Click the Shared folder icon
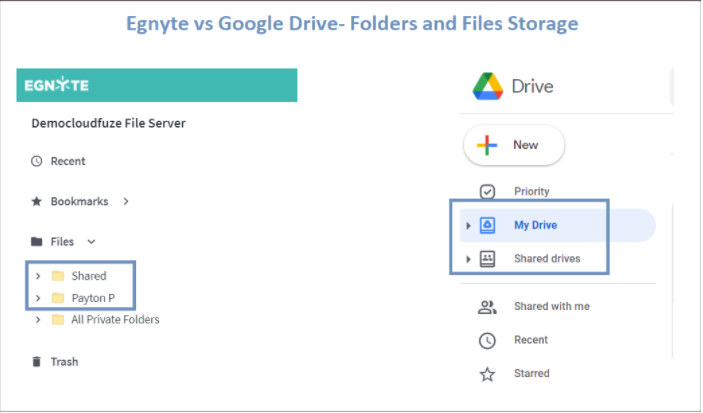This screenshot has height=413, width=703. [x=58, y=275]
